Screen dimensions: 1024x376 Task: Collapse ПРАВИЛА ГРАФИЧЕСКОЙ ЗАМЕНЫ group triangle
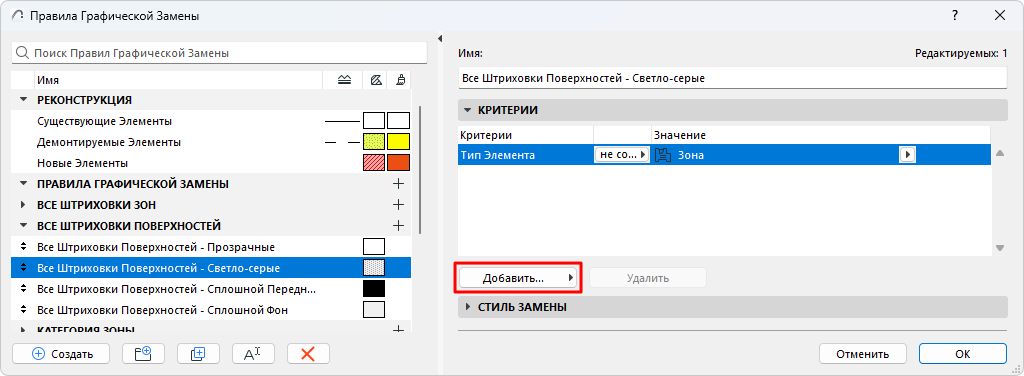(x=24, y=183)
